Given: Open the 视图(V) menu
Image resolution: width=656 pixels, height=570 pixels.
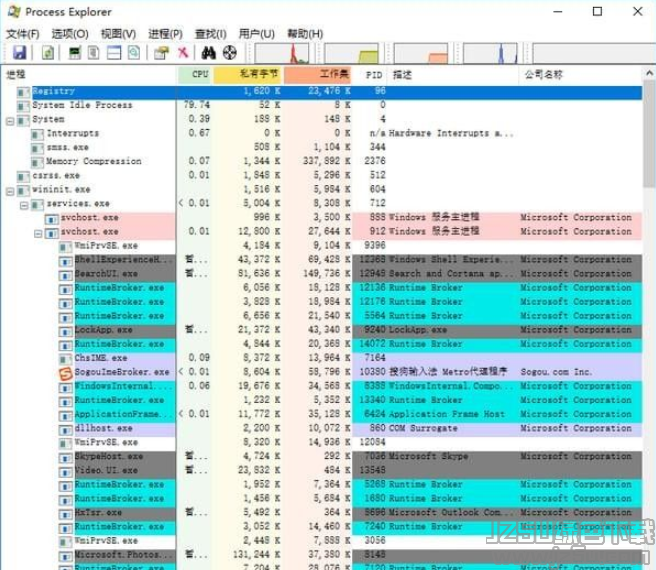Looking at the screenshot, I should tap(118, 33).
